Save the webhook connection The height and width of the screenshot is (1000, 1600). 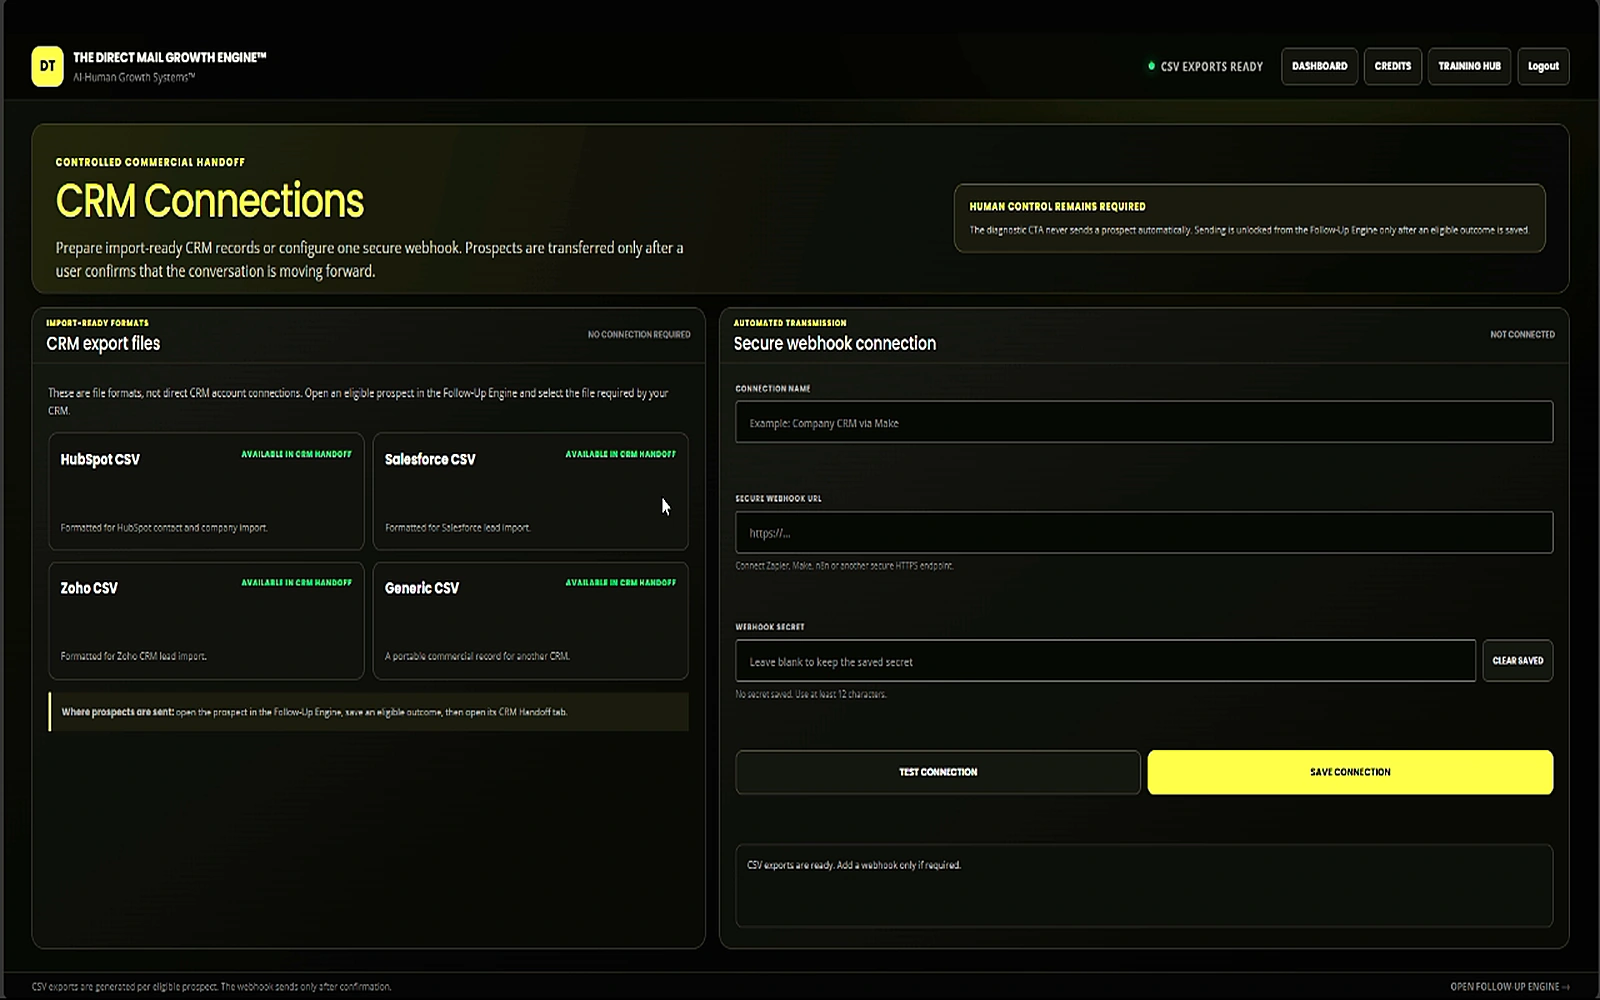1350,772
